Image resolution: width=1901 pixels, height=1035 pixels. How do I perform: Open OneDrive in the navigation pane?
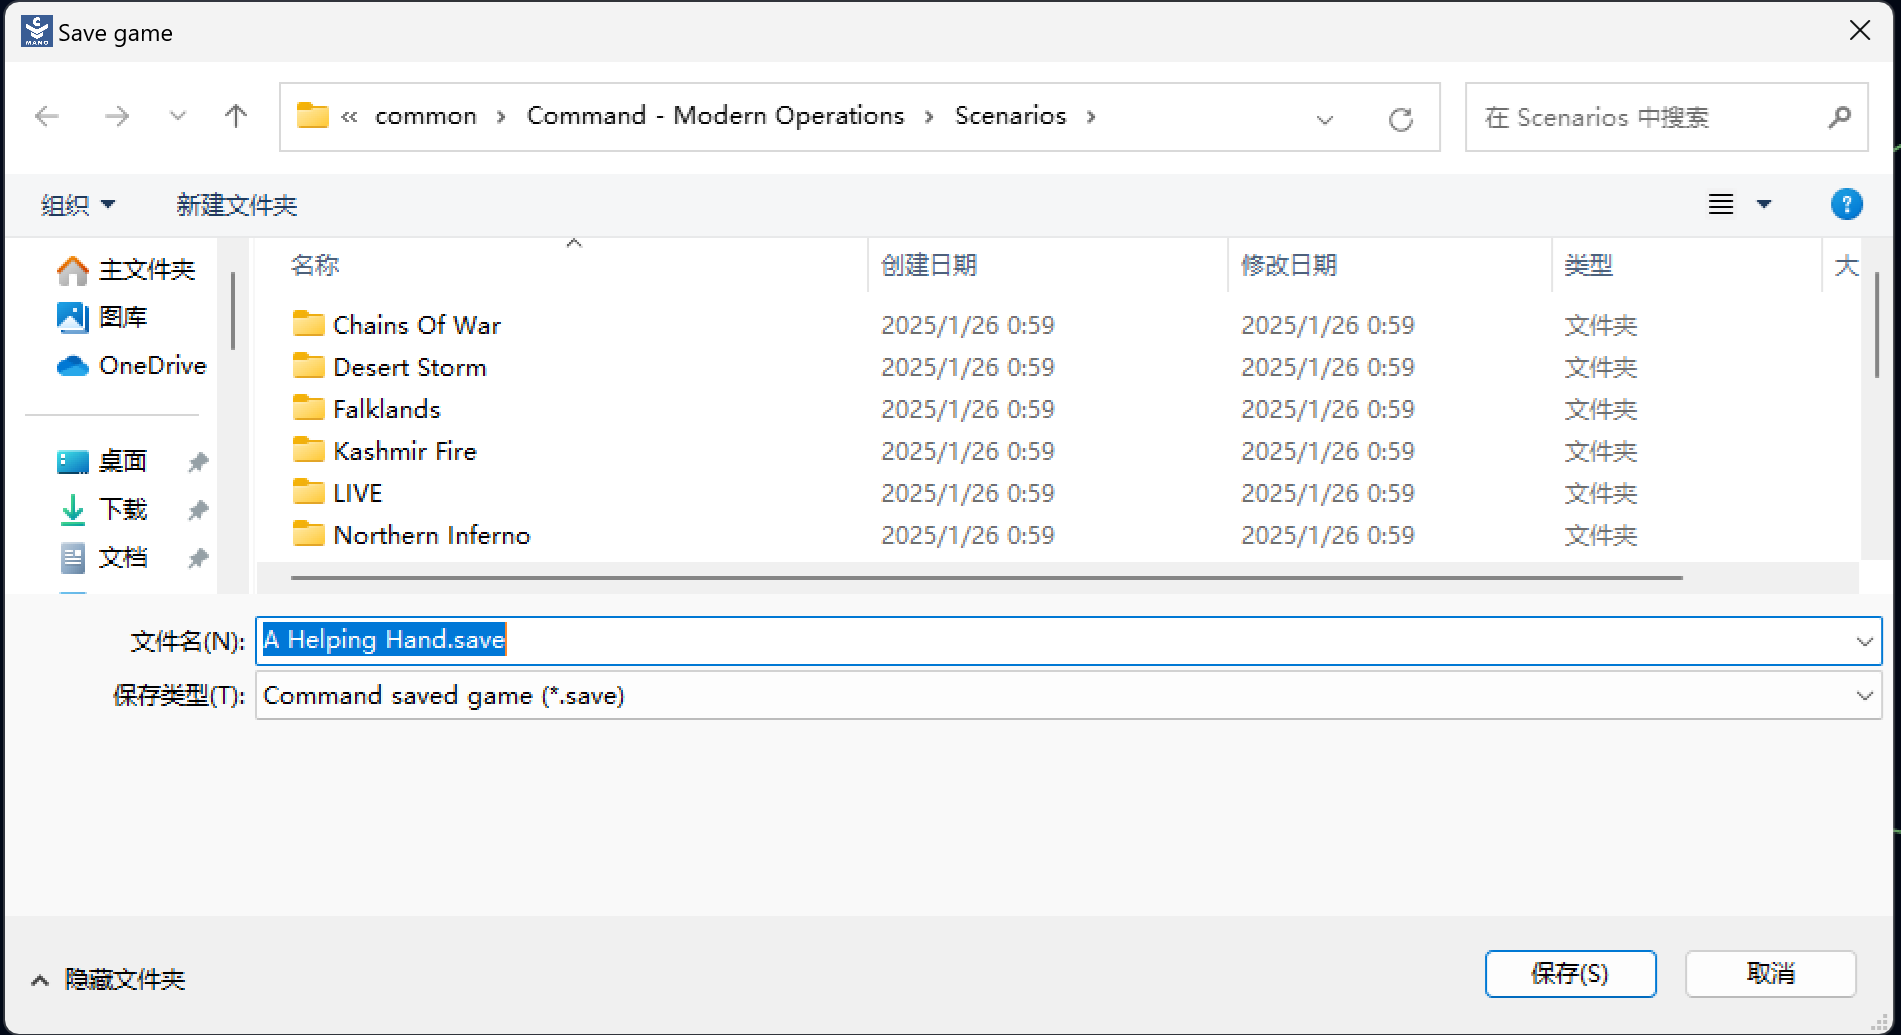point(152,366)
